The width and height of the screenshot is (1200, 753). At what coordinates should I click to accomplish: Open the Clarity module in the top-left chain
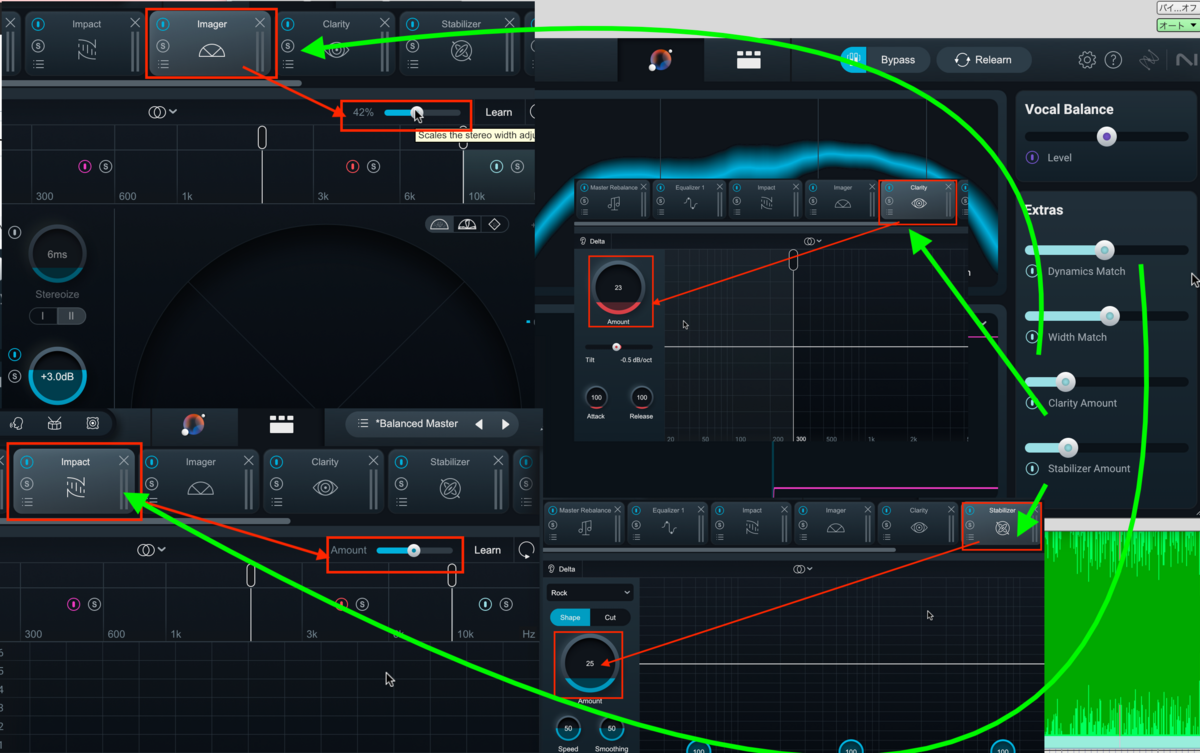point(336,44)
